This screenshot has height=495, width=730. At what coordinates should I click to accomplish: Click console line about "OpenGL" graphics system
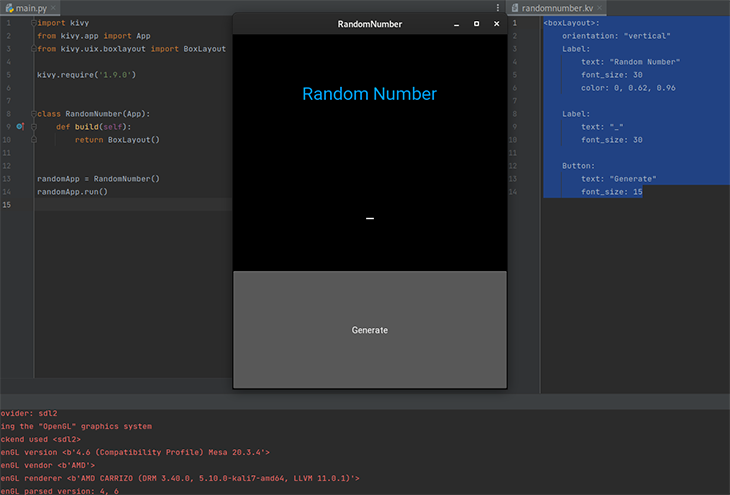[x=76, y=427]
